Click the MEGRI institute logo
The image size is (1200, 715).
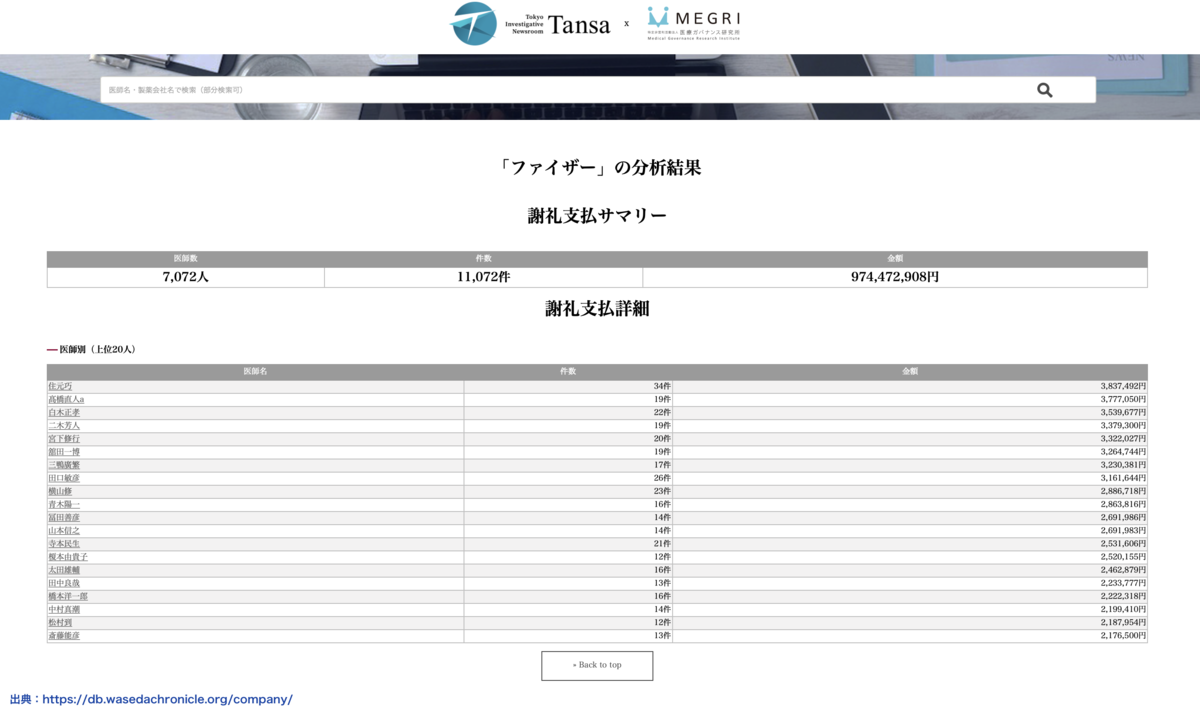[x=693, y=23]
